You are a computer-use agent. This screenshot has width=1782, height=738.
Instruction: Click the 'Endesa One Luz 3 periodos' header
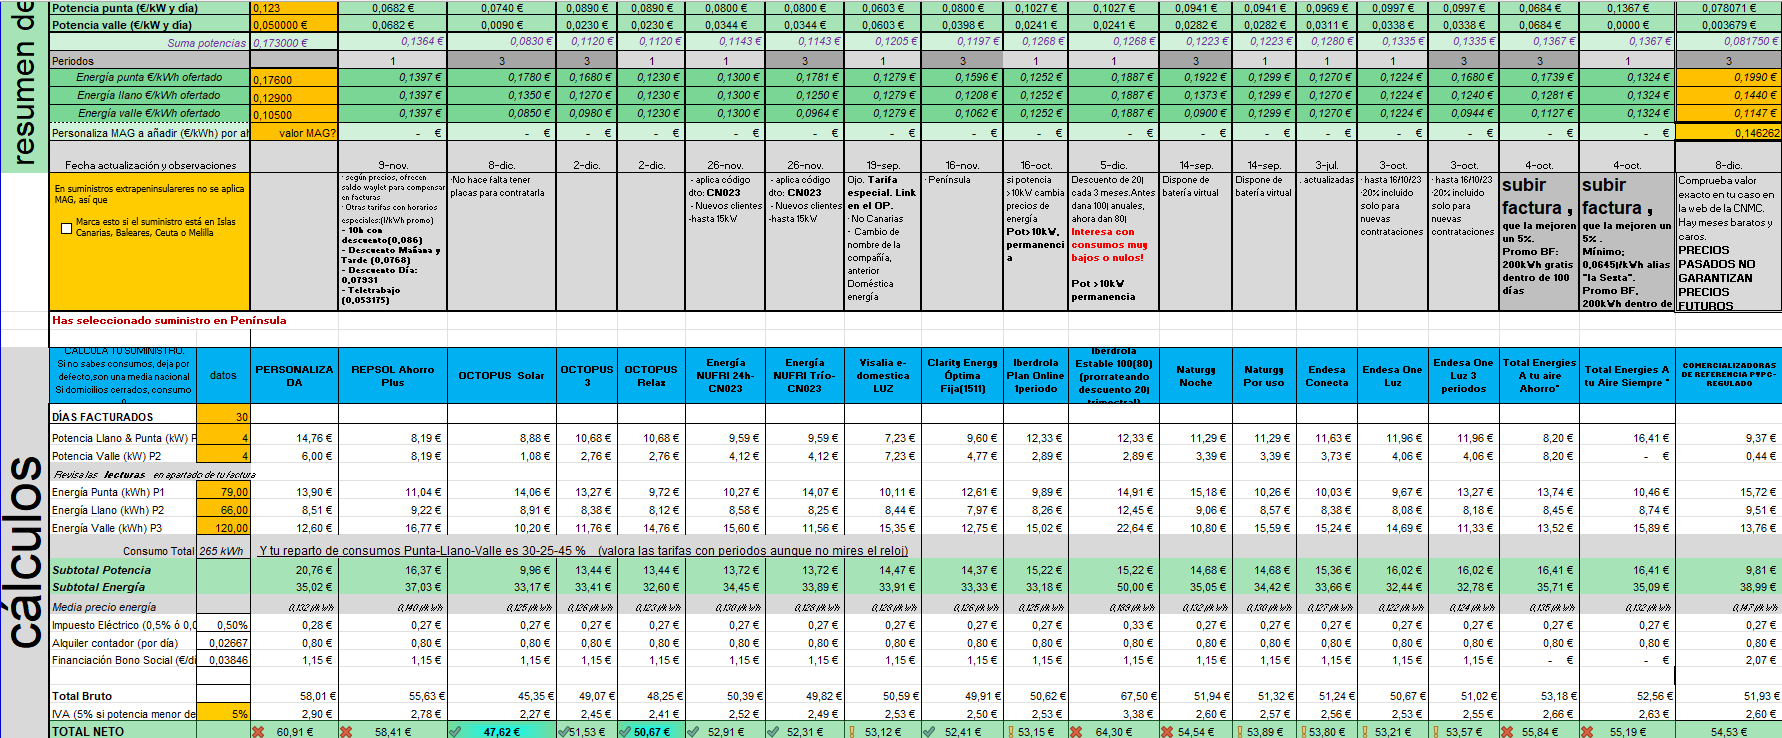coord(1463,376)
